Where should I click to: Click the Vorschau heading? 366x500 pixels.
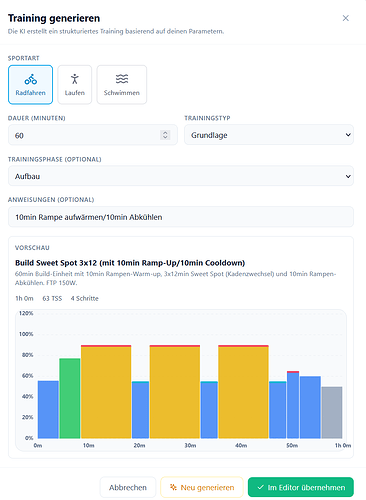click(32, 248)
